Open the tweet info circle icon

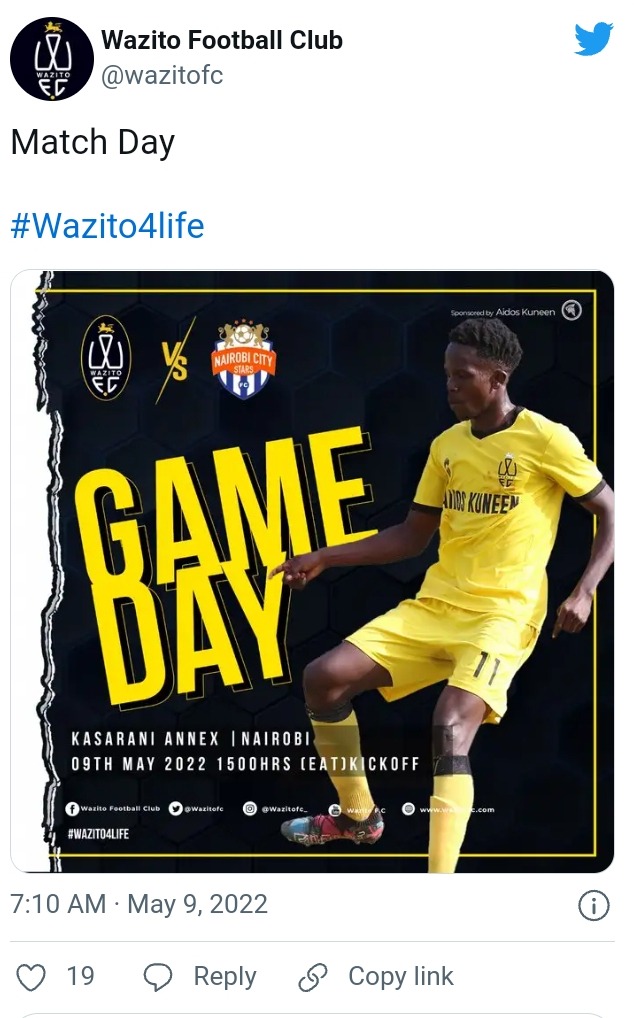point(593,905)
